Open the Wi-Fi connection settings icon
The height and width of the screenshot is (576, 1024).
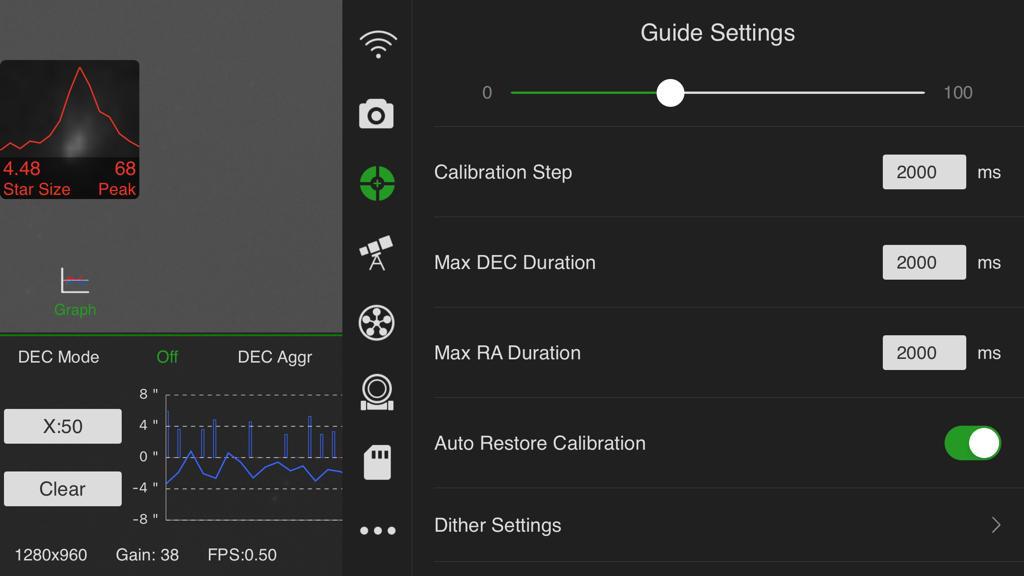(x=377, y=45)
